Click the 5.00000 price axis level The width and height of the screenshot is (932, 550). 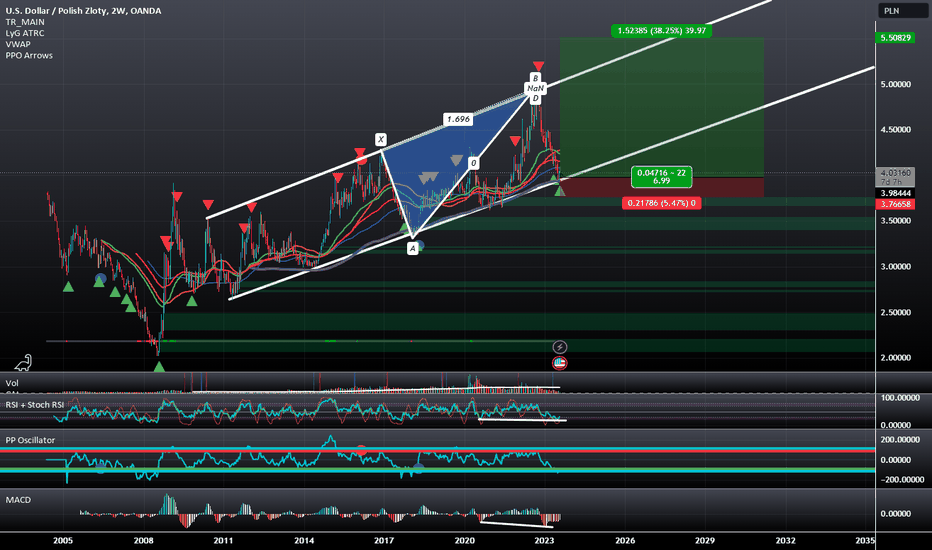click(895, 84)
